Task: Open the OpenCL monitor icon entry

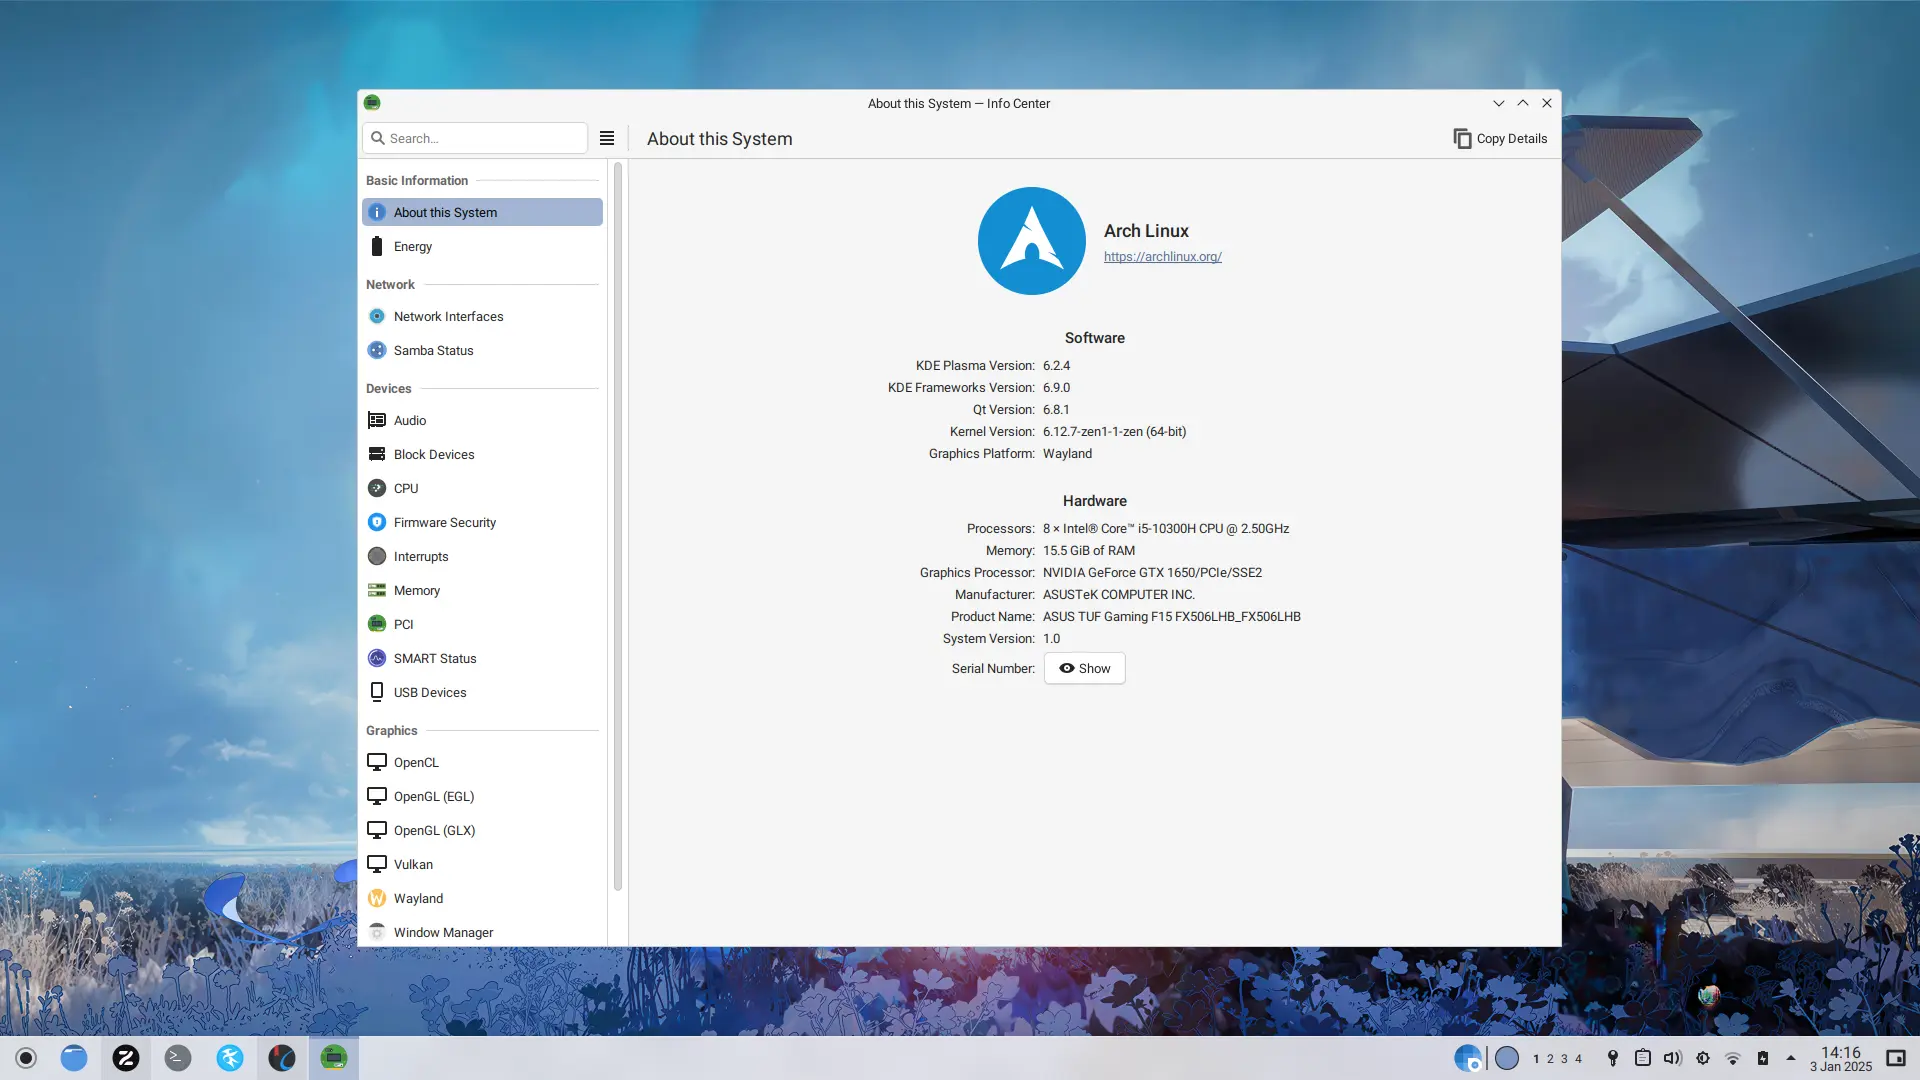Action: click(377, 762)
